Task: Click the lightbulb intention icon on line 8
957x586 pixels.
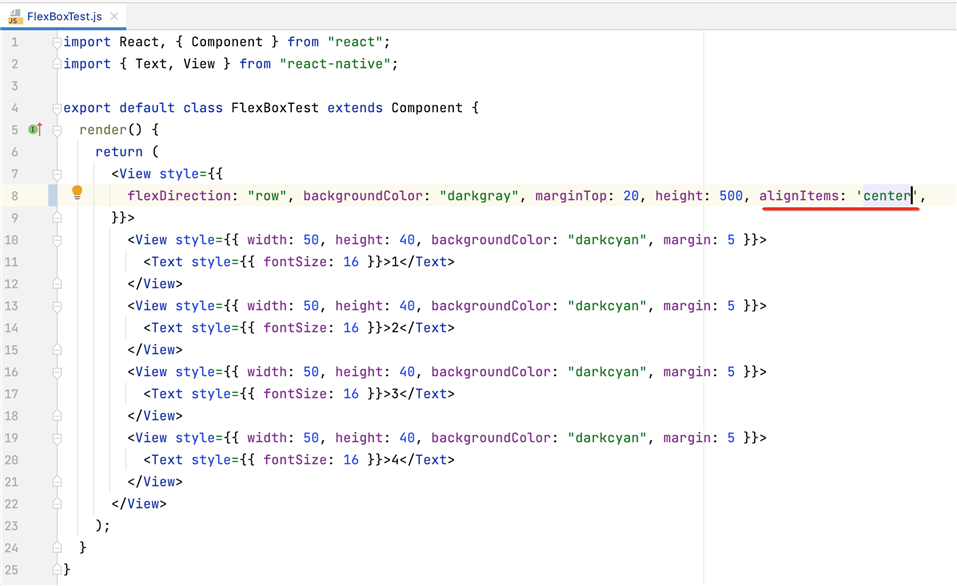Action: (77, 194)
